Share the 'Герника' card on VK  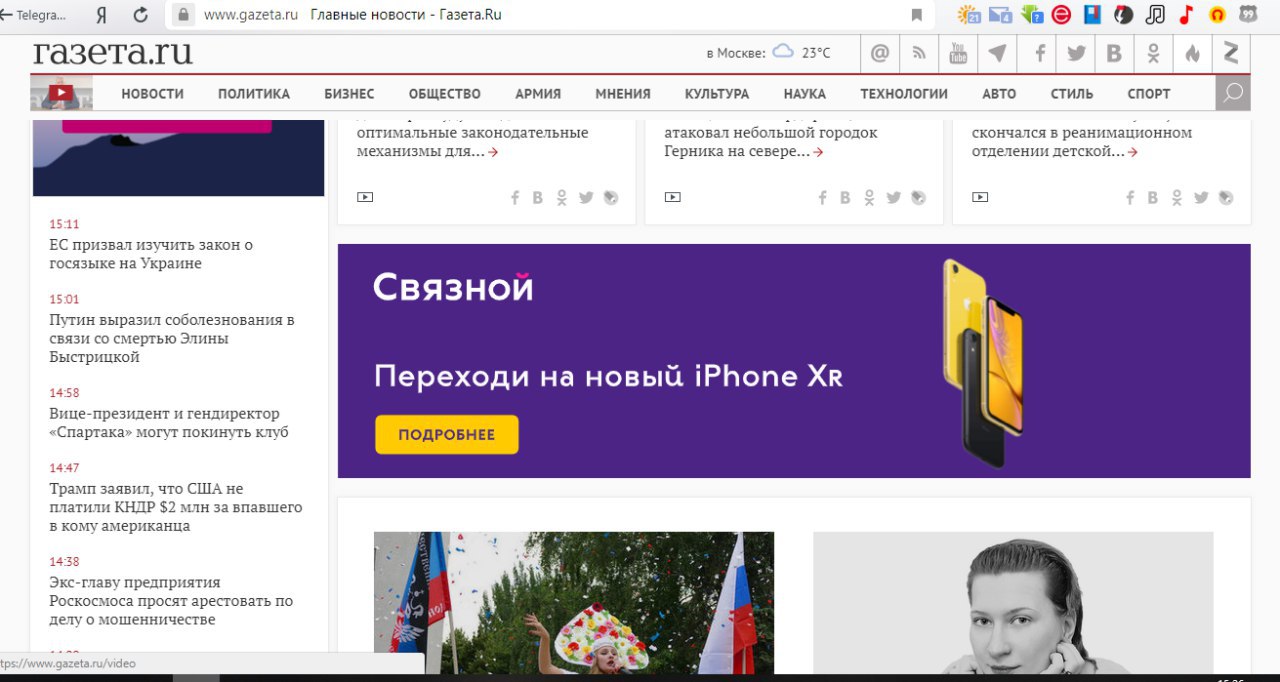point(845,198)
